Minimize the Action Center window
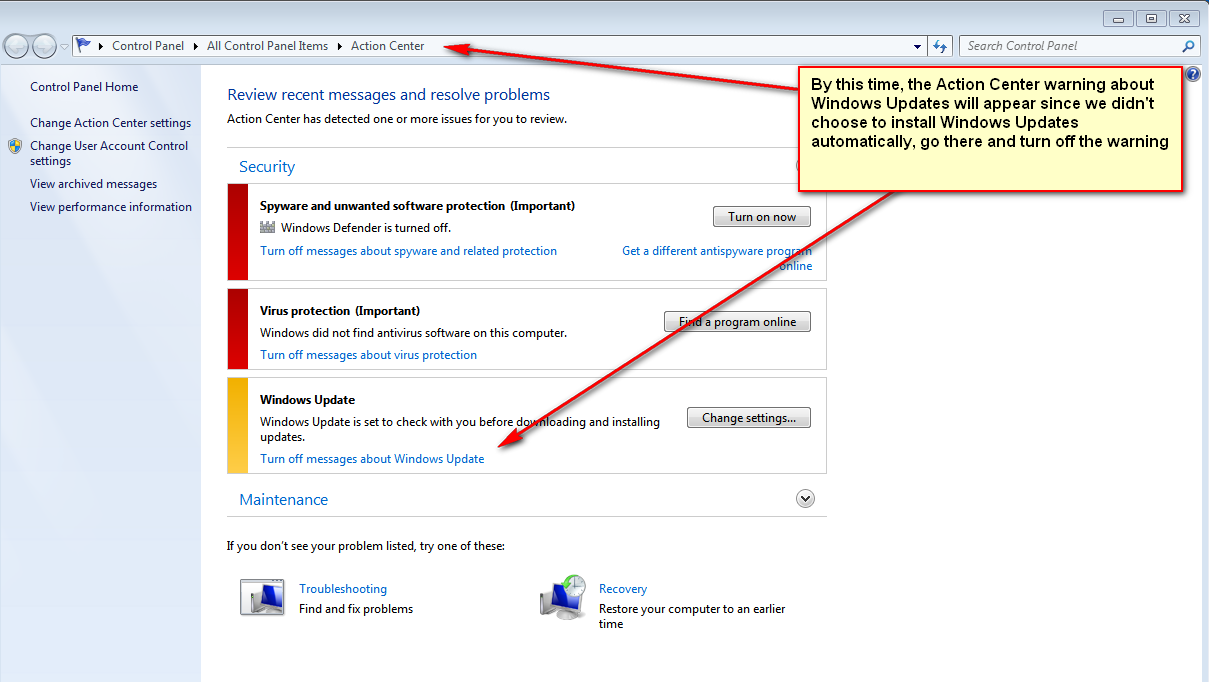Screen dimensions: 1209x682 (1119, 18)
